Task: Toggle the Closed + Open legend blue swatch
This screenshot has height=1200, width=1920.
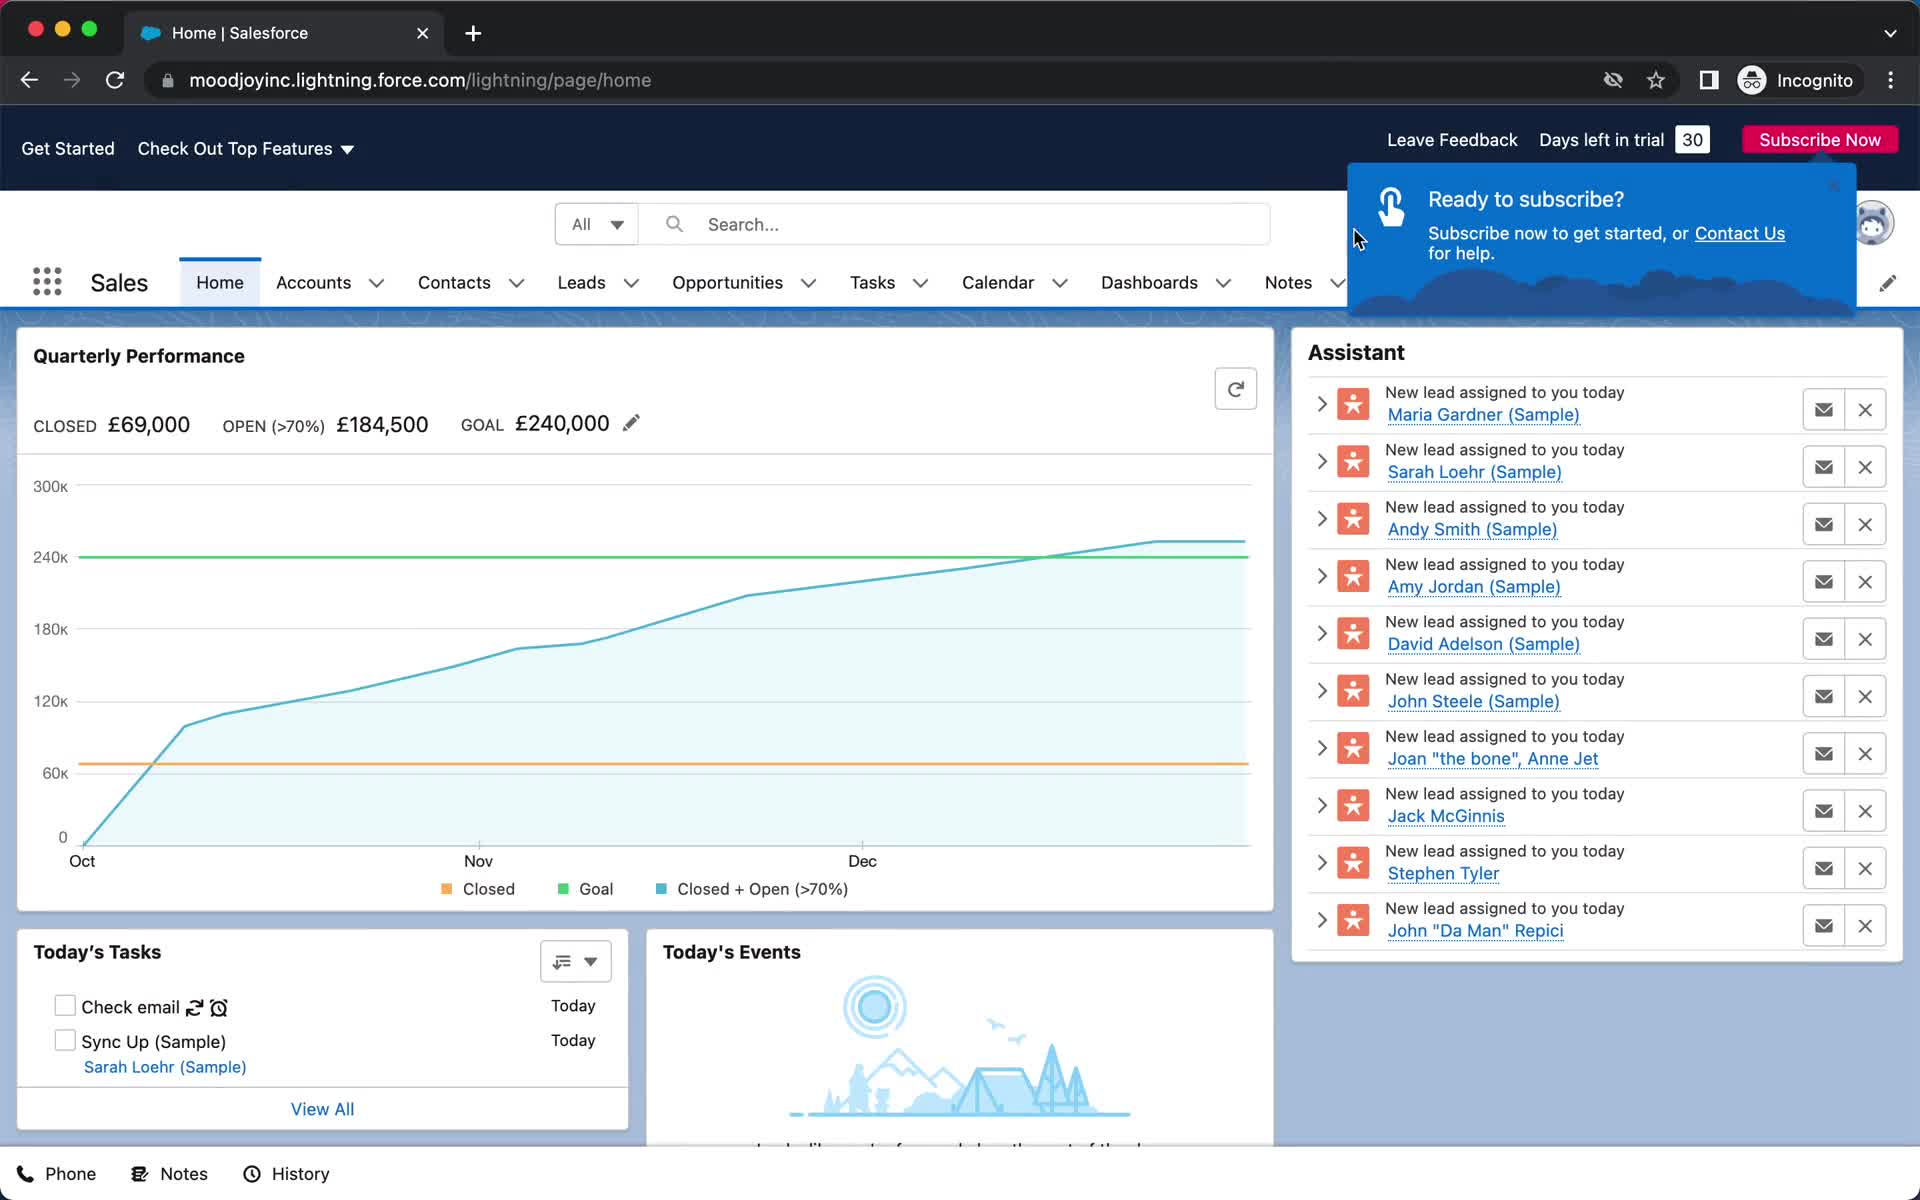Action: pos(661,889)
